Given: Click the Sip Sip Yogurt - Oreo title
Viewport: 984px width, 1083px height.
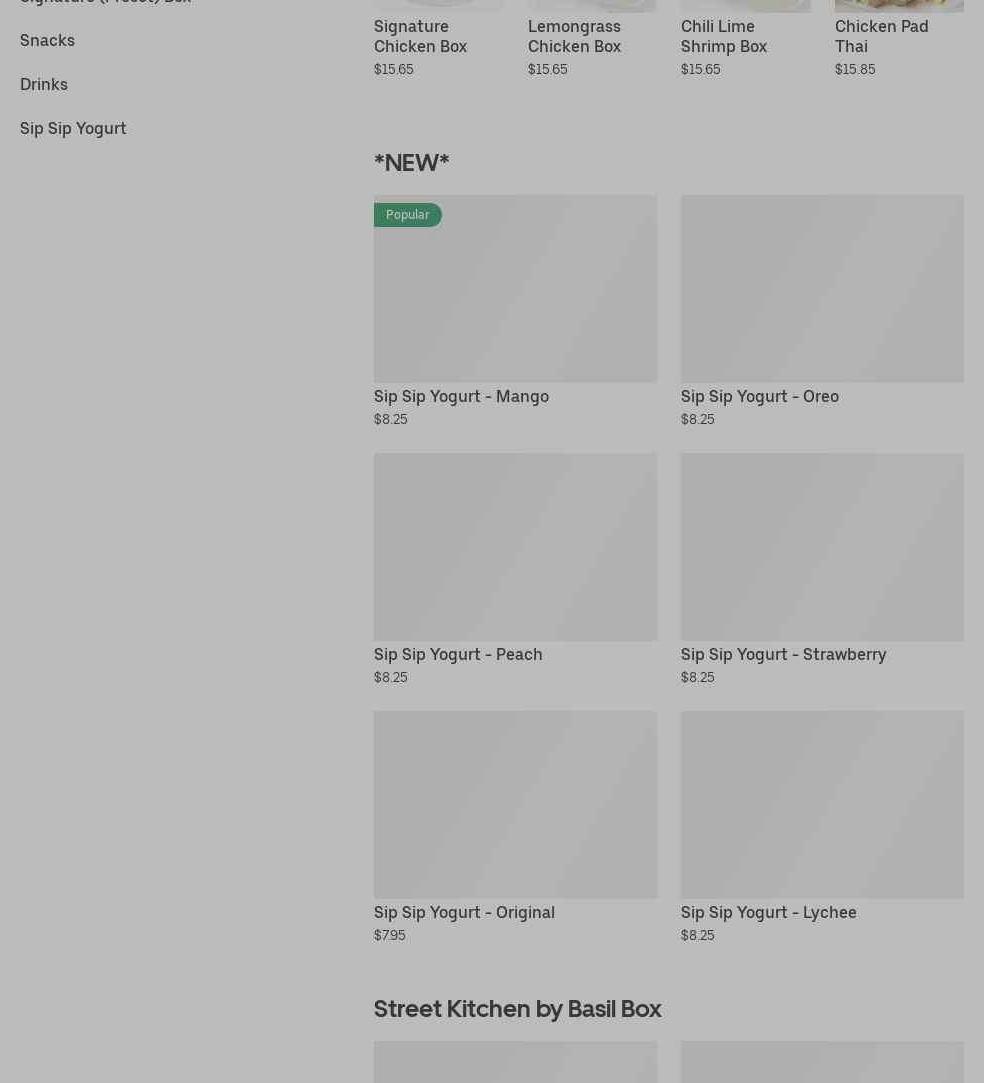Looking at the screenshot, I should pos(759,397).
